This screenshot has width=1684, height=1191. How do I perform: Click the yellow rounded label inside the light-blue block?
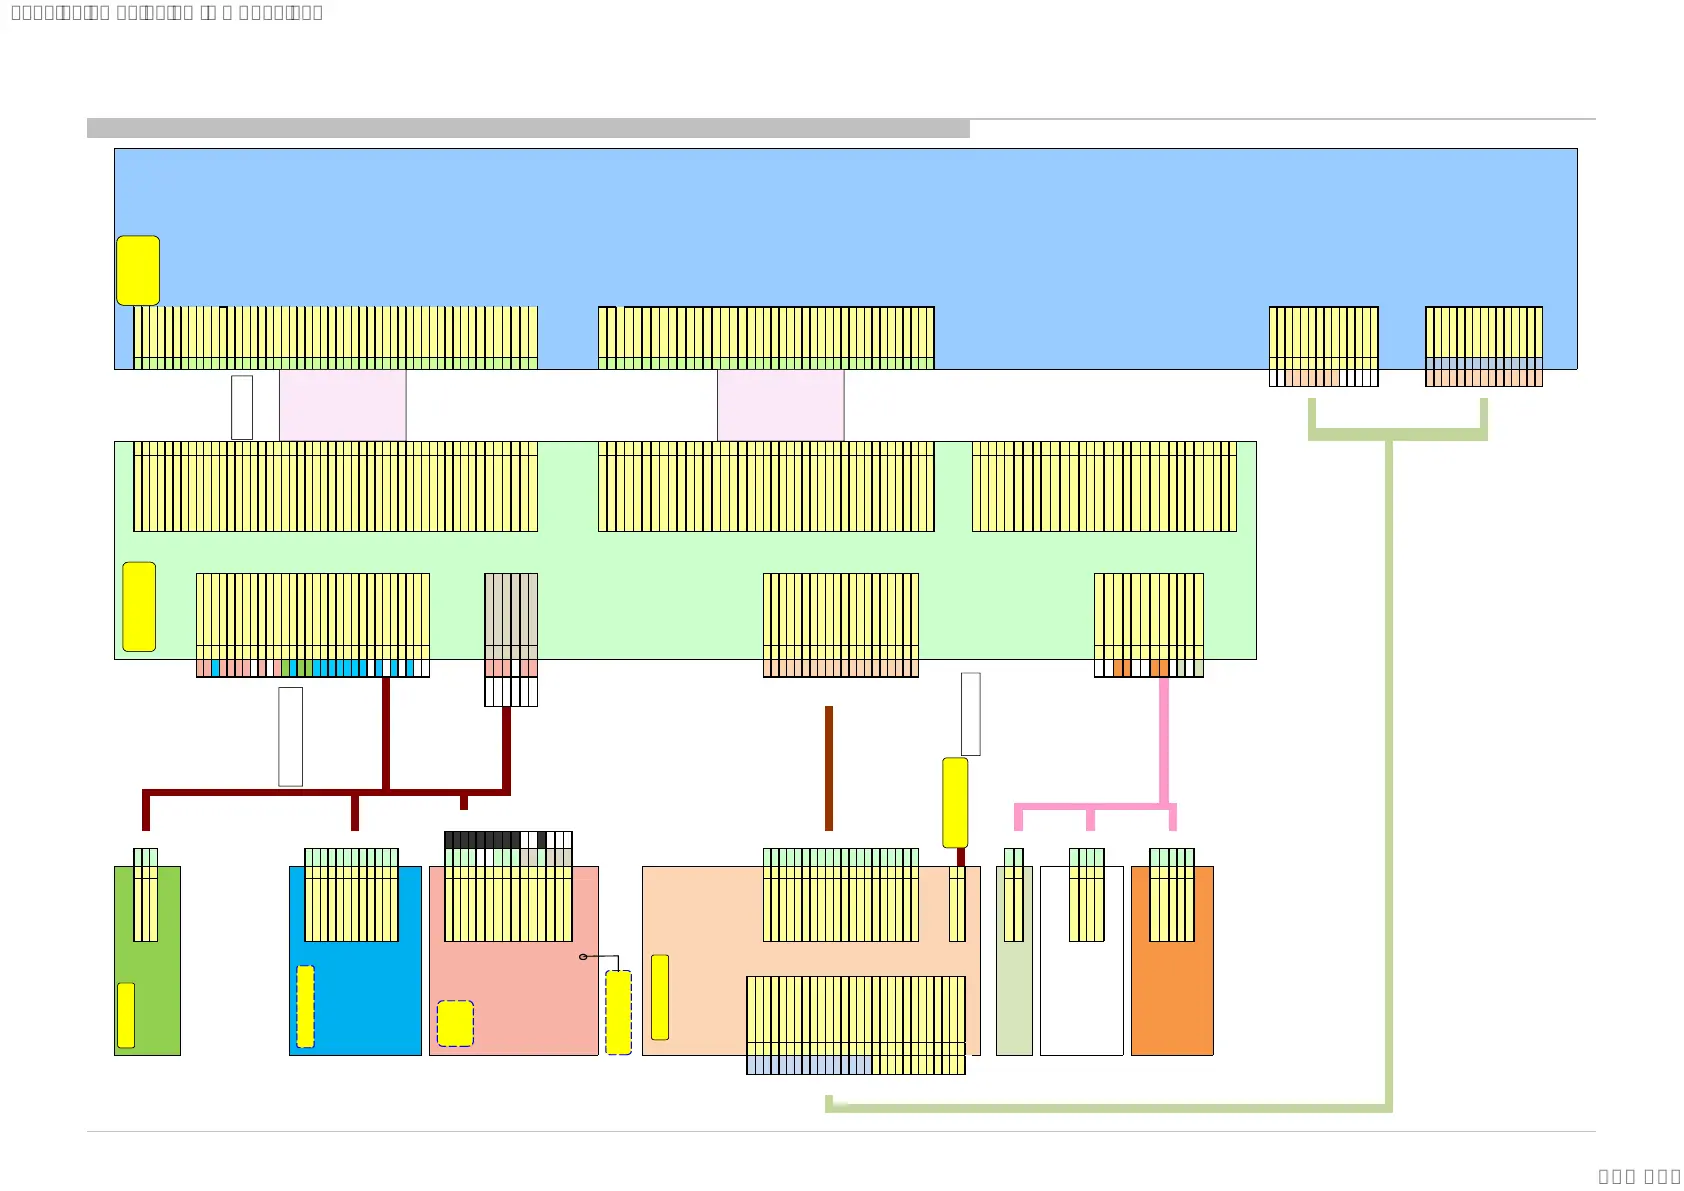click(x=138, y=271)
